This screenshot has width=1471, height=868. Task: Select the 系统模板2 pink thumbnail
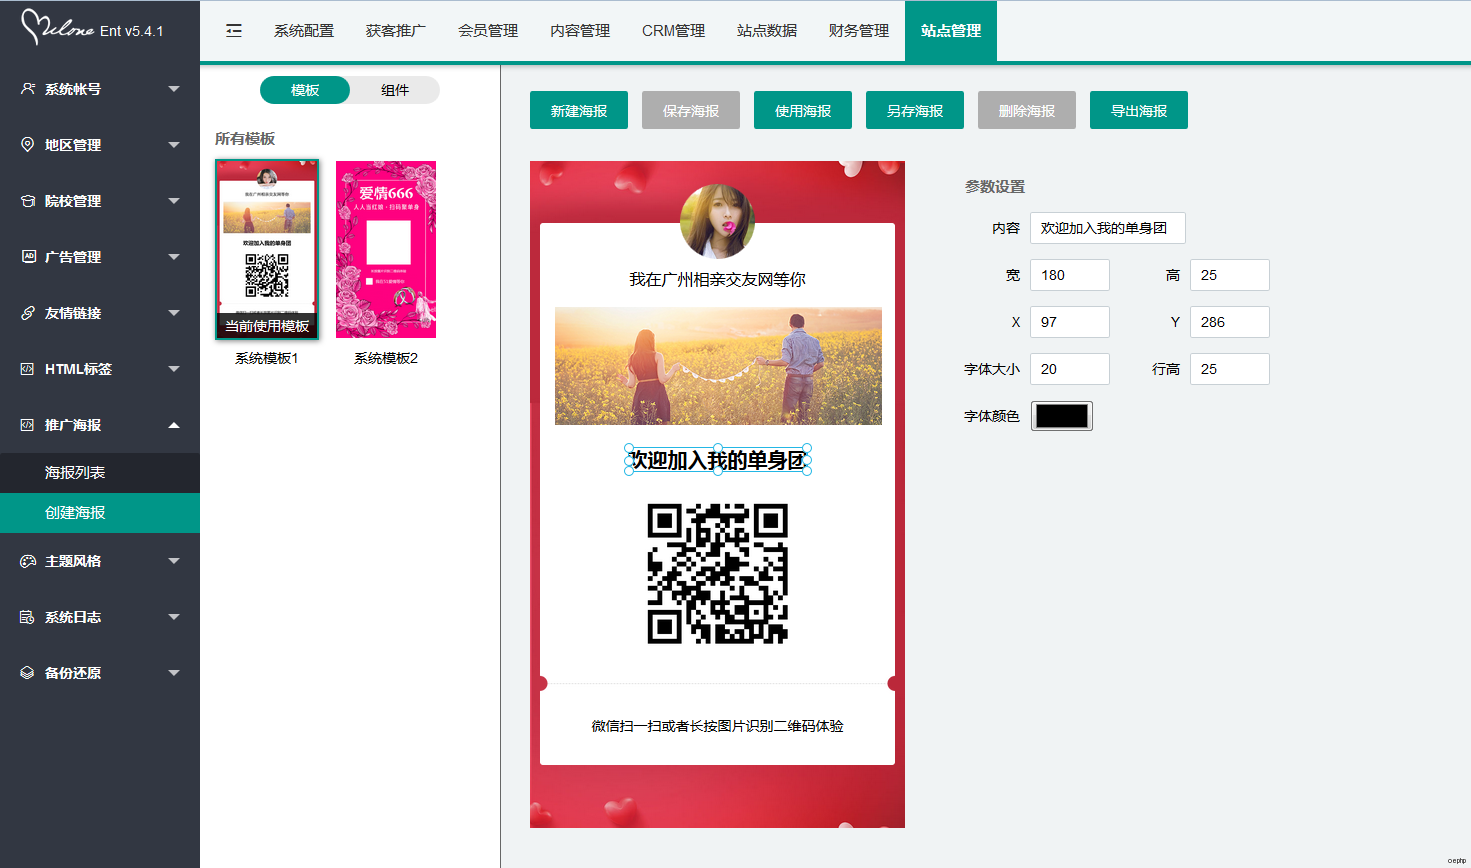pyautogui.click(x=386, y=249)
